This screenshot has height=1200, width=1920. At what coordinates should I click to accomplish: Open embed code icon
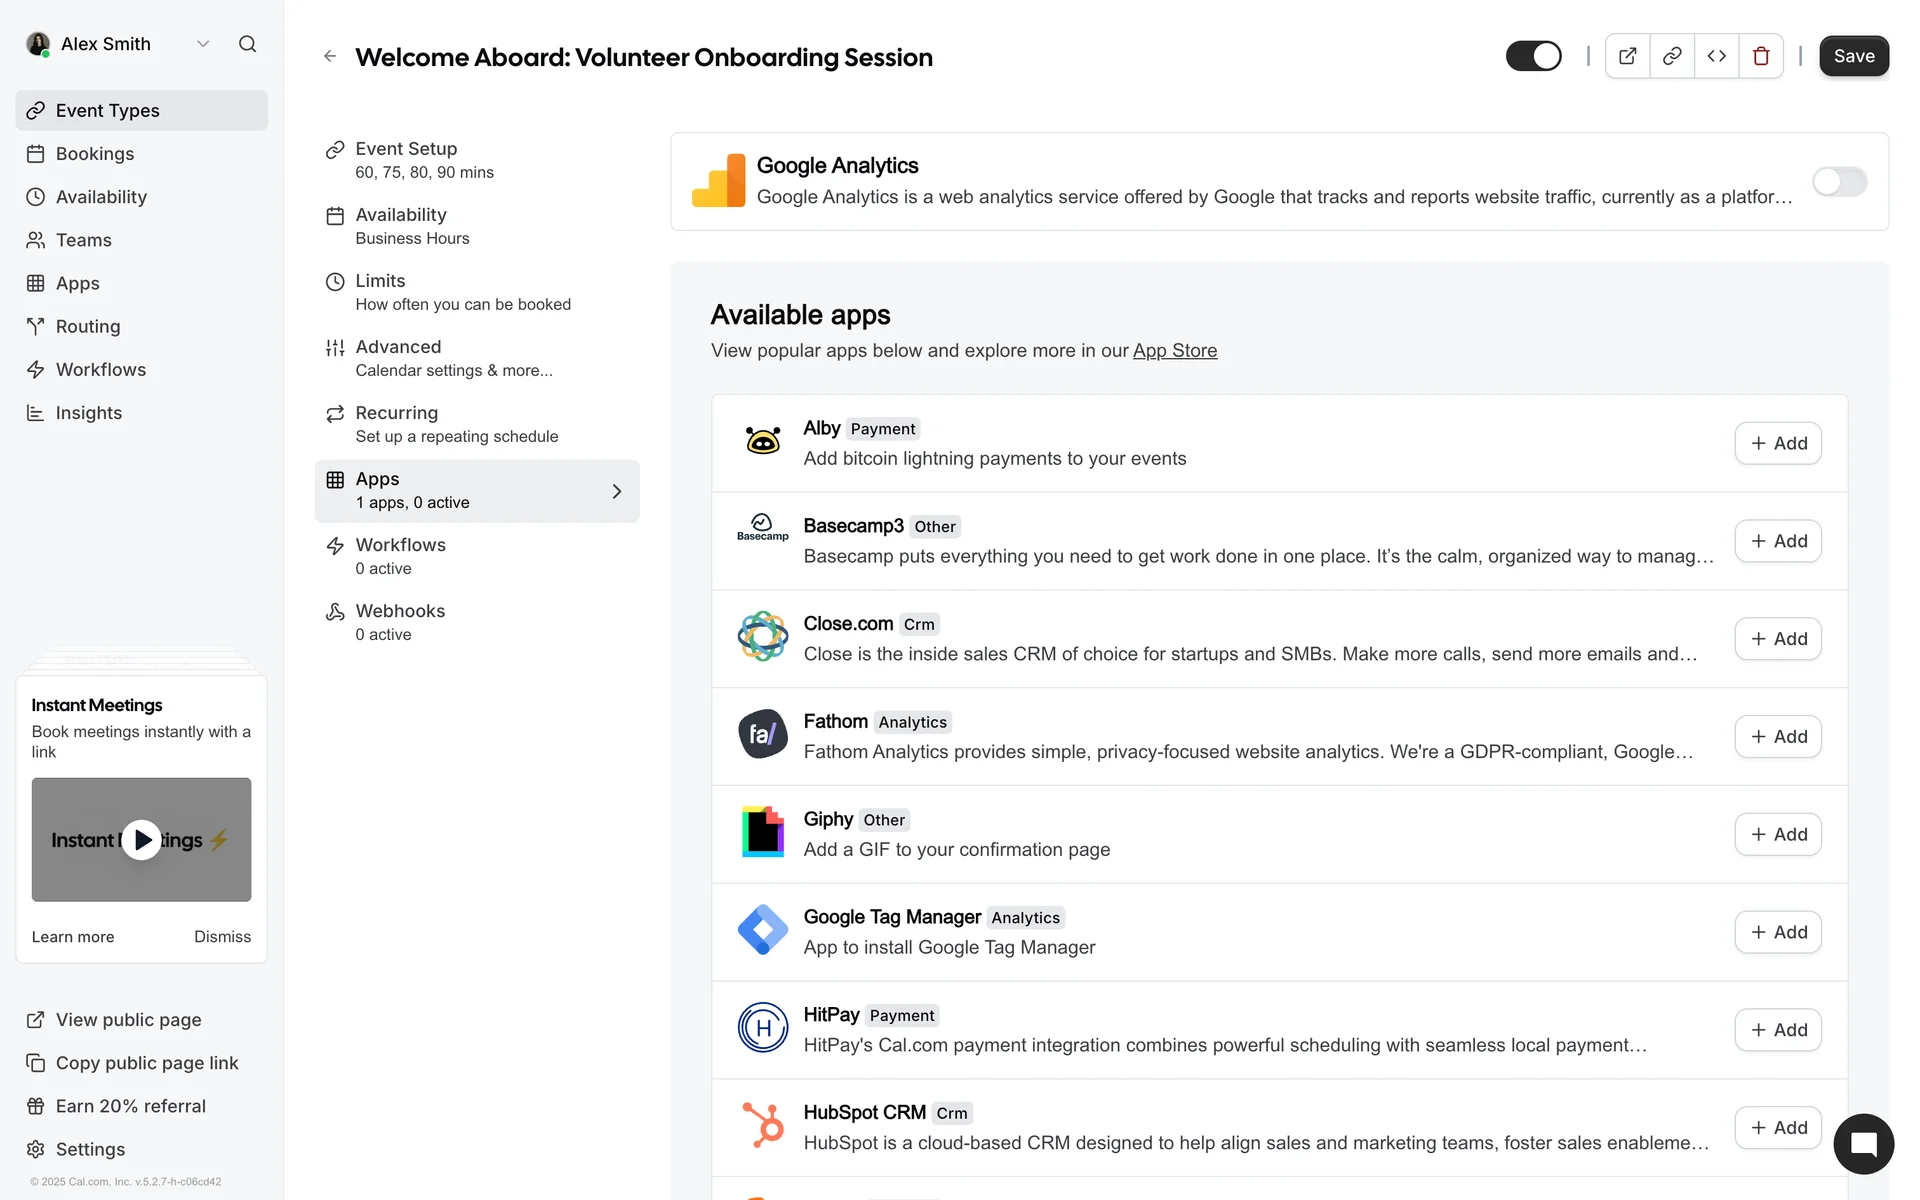(x=1716, y=56)
